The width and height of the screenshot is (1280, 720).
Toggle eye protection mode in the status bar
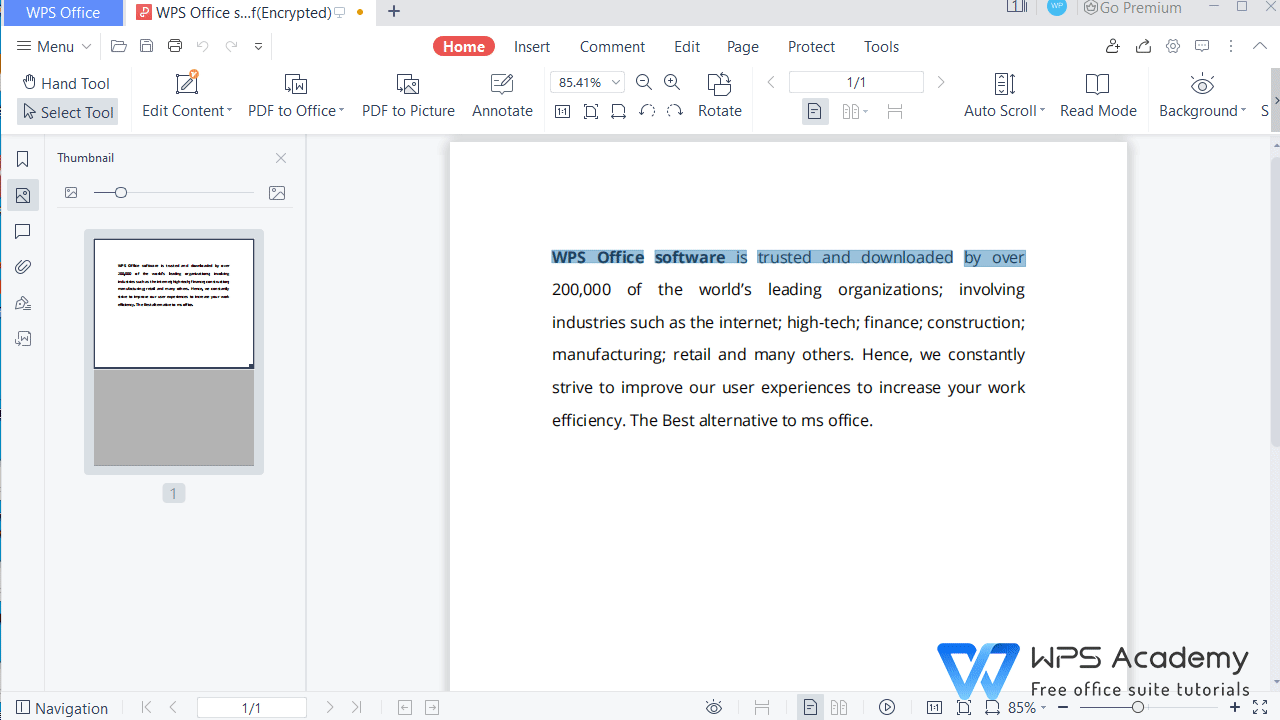pos(714,708)
